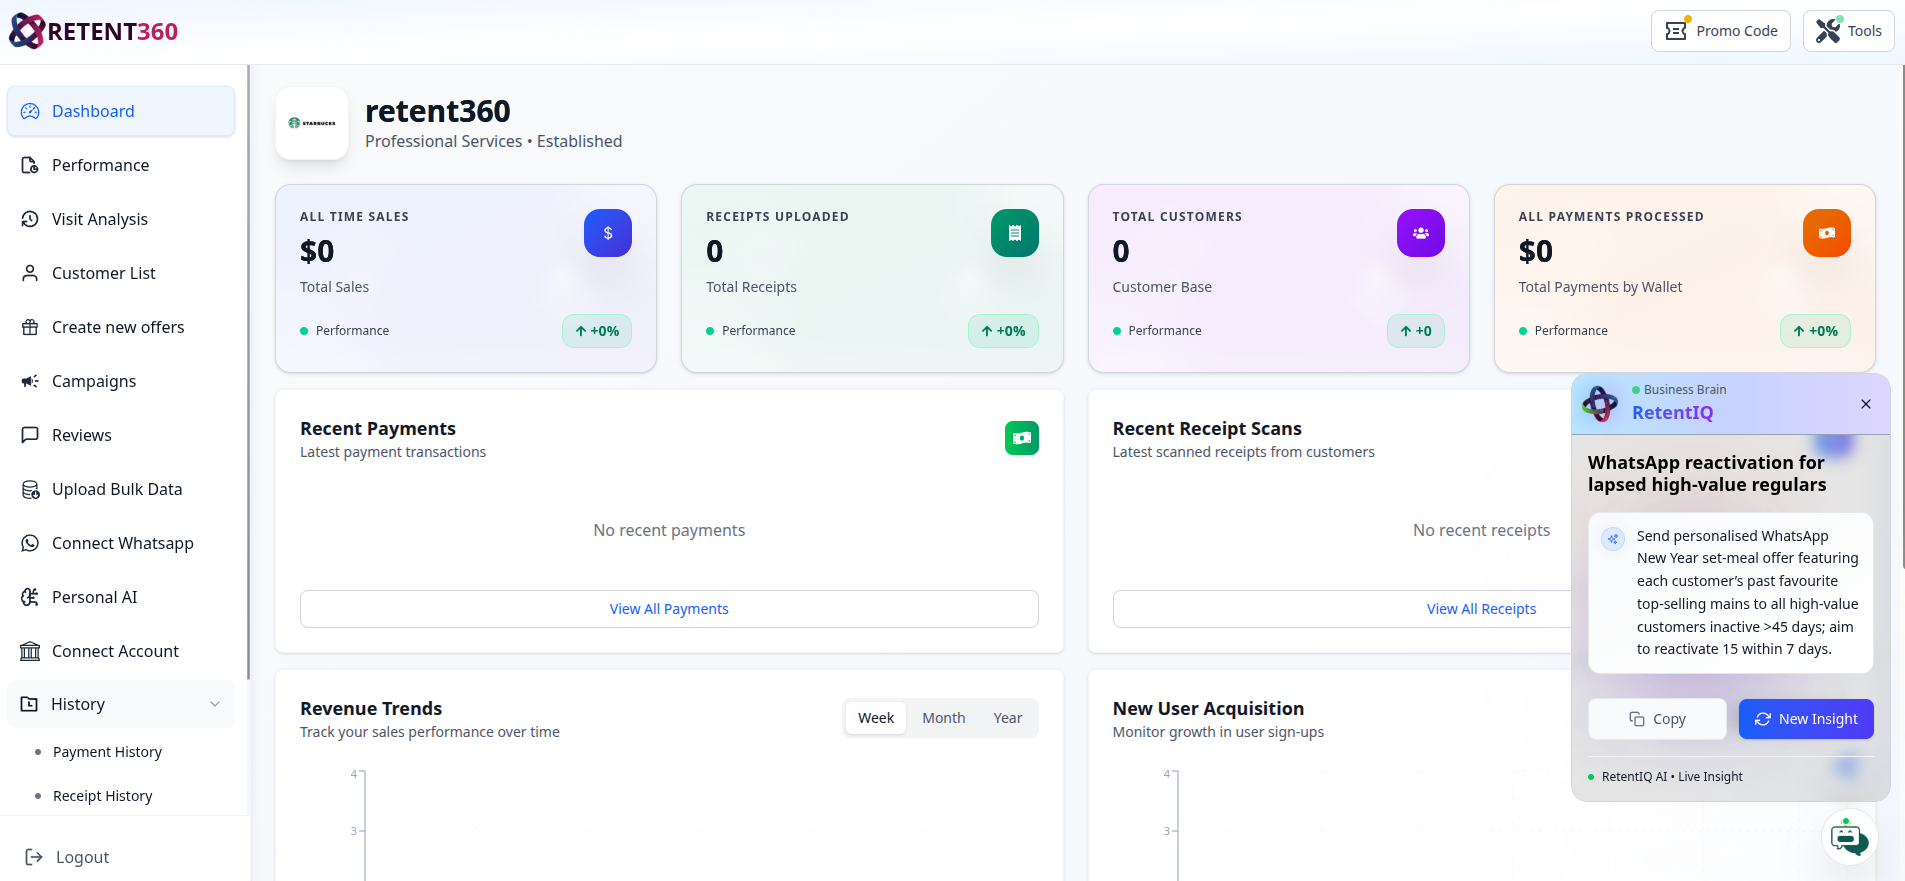Screen dimensions: 1905x881
Task: Click +0% badge on All Time Sales card
Action: tap(597, 331)
